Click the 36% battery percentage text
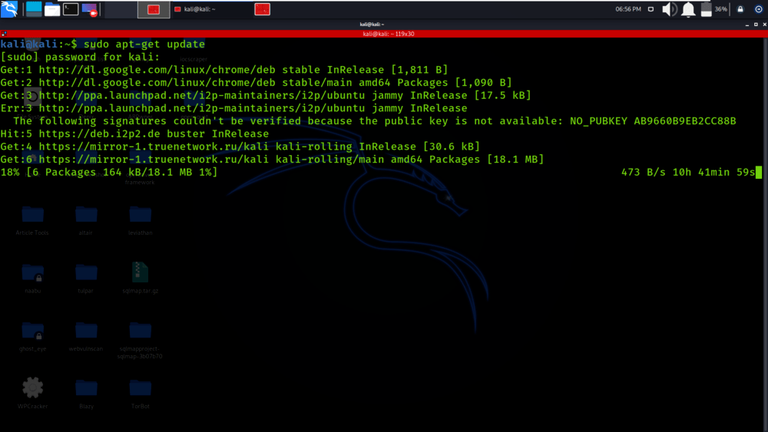This screenshot has width=768, height=432. [720, 9]
